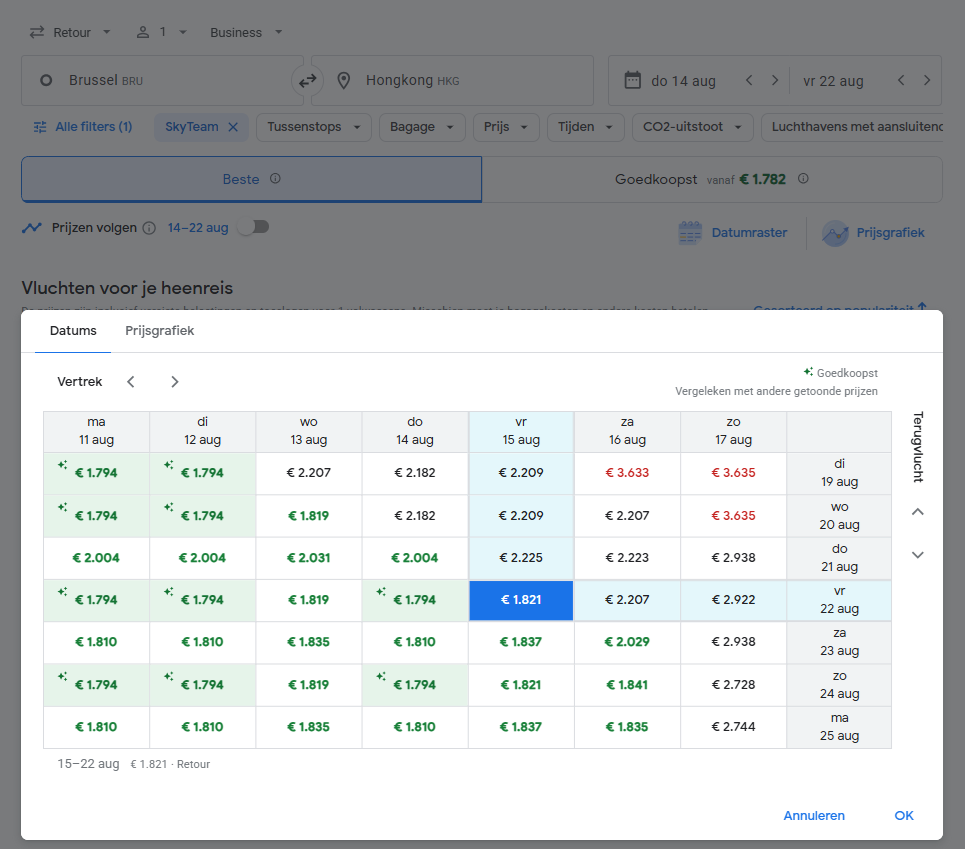This screenshot has width=965, height=849.
Task: Show previous departure dates in the grid
Action: [130, 382]
